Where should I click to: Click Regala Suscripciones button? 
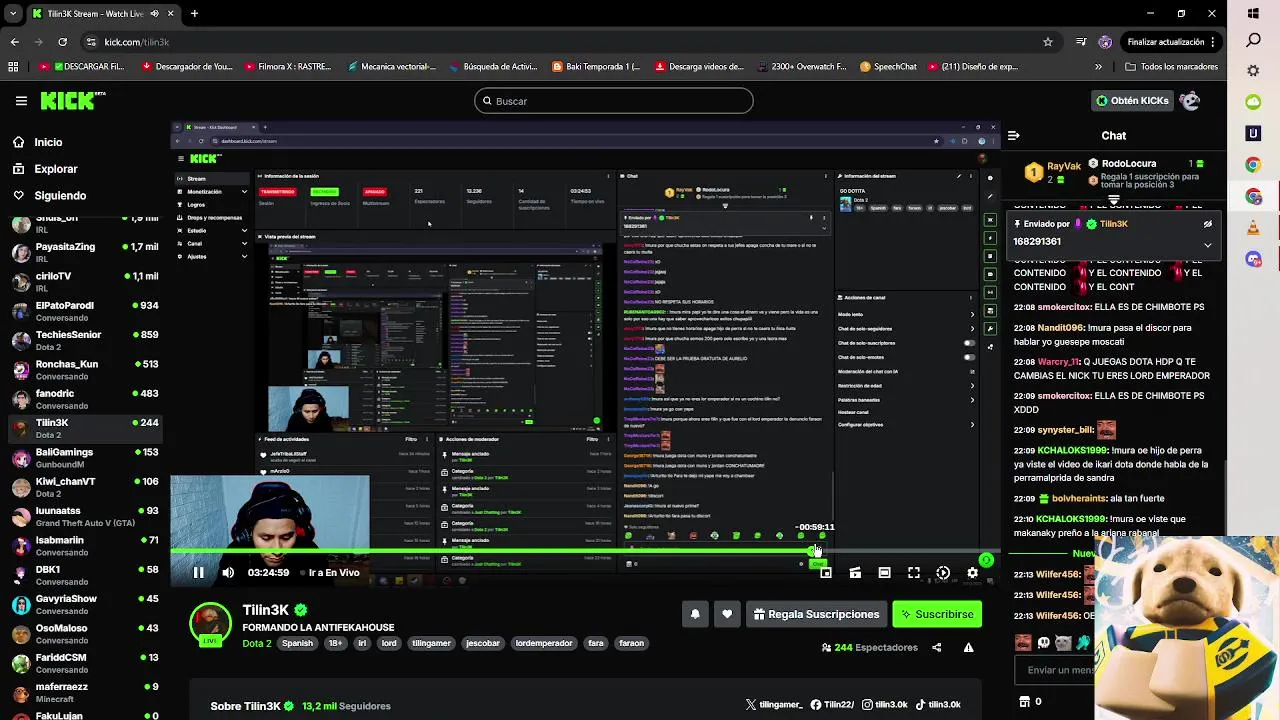816,614
